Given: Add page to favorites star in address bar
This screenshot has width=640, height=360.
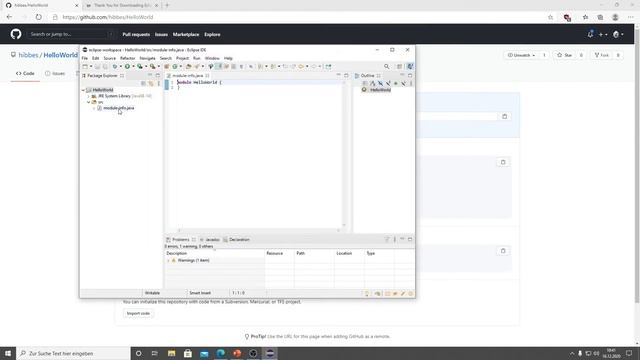Looking at the screenshot, I should pos(550,17).
